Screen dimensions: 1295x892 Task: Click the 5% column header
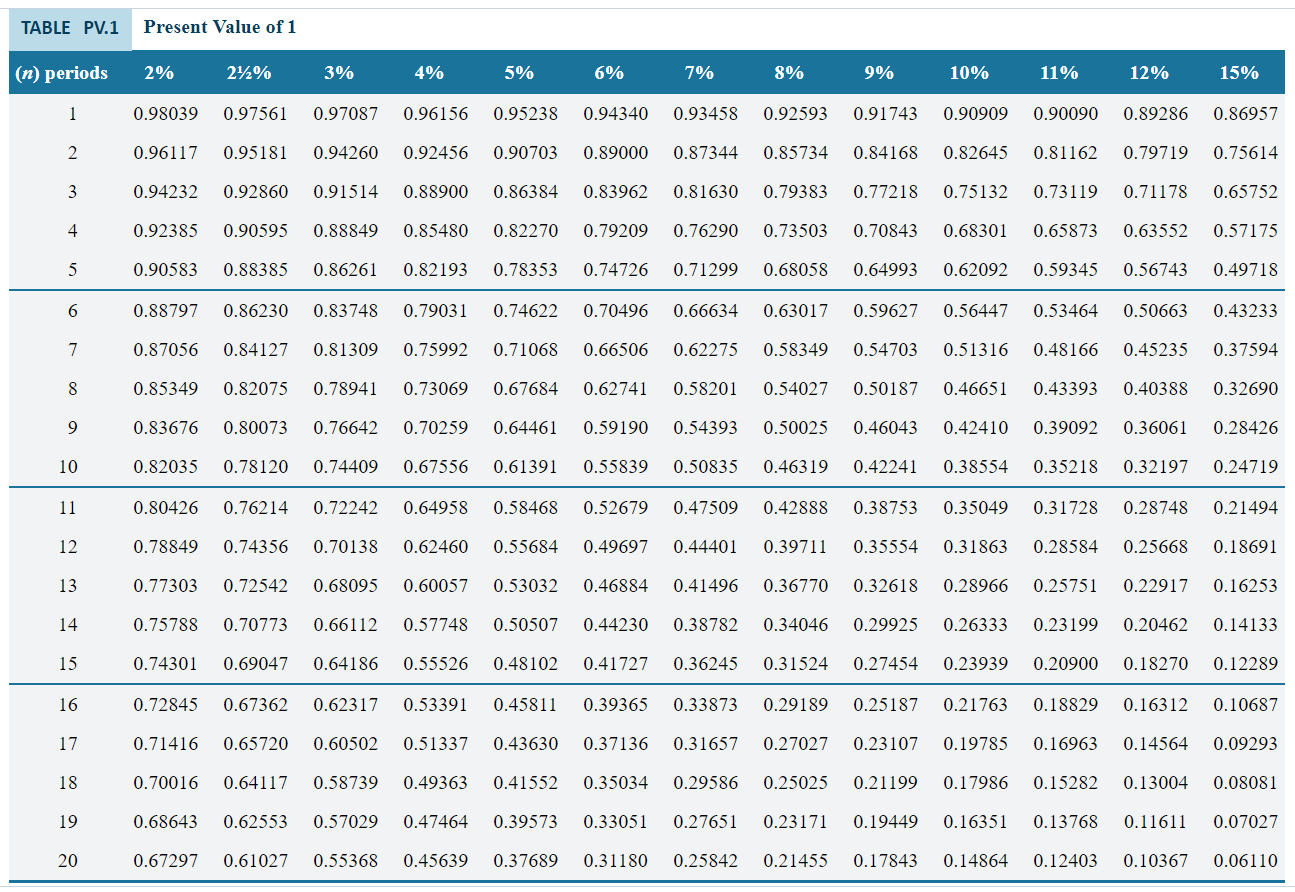click(516, 72)
